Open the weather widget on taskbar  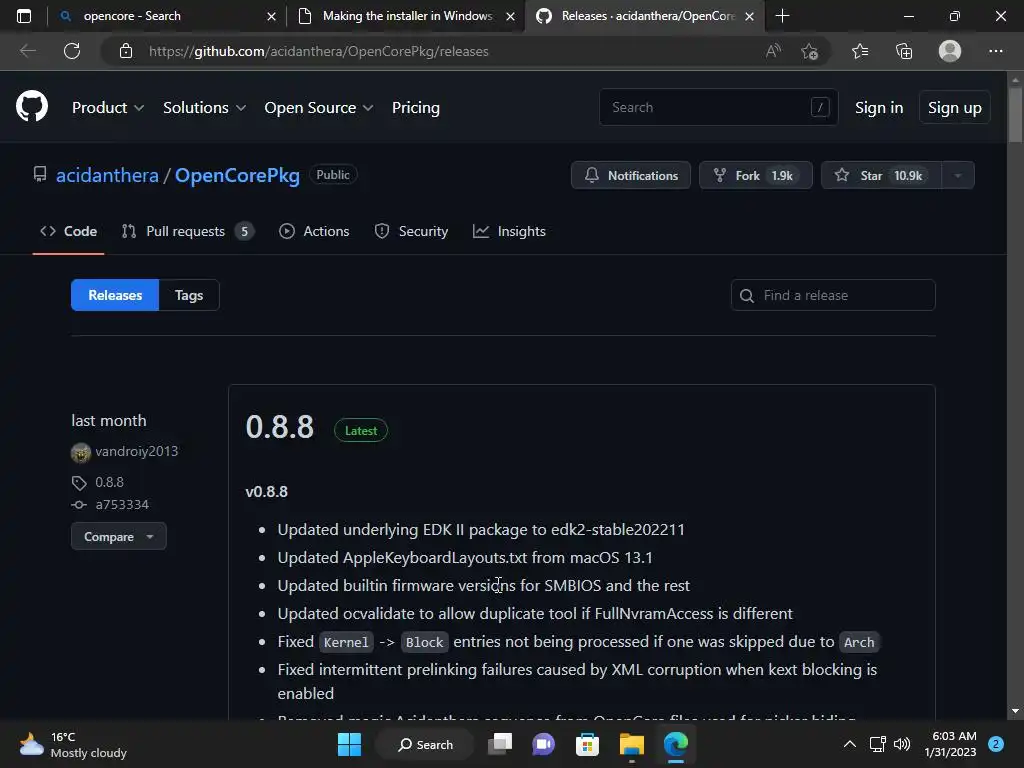click(73, 744)
